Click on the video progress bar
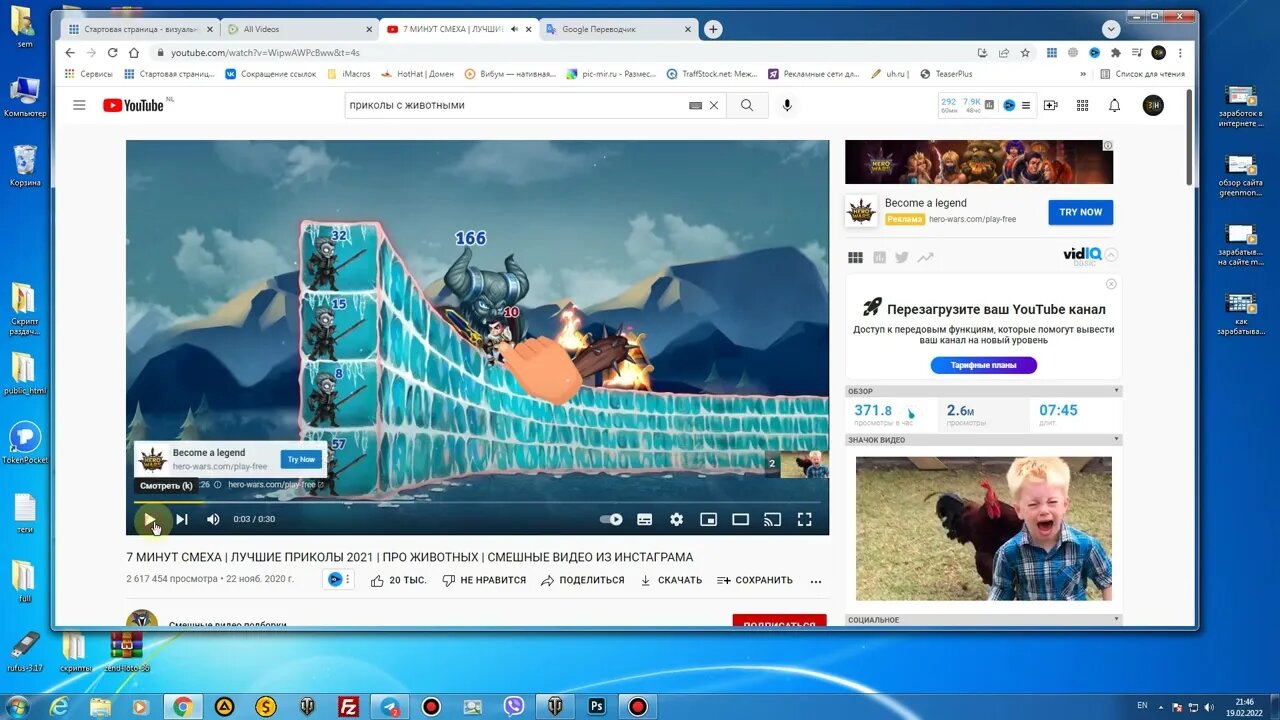This screenshot has height=720, width=1280. coord(477,502)
